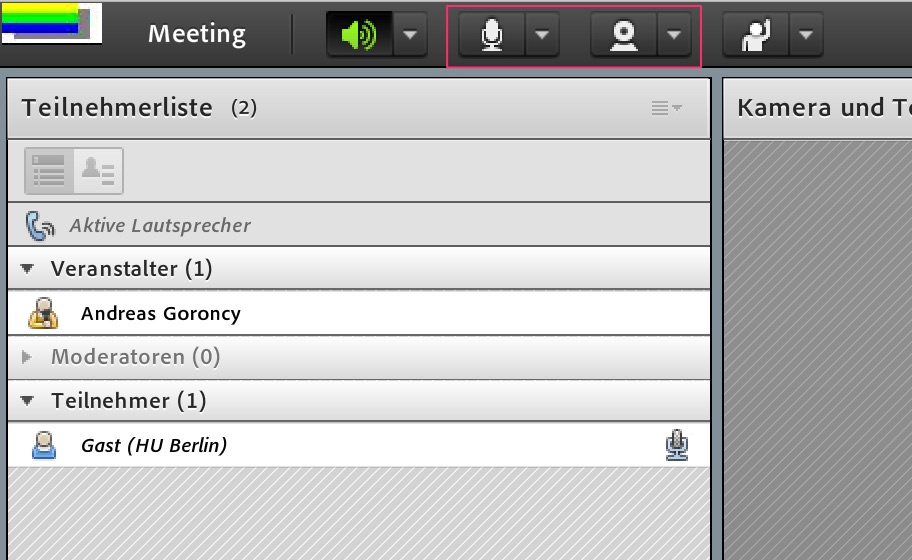
Task: Open the speaker options dropdown arrow
Action: click(x=410, y=36)
